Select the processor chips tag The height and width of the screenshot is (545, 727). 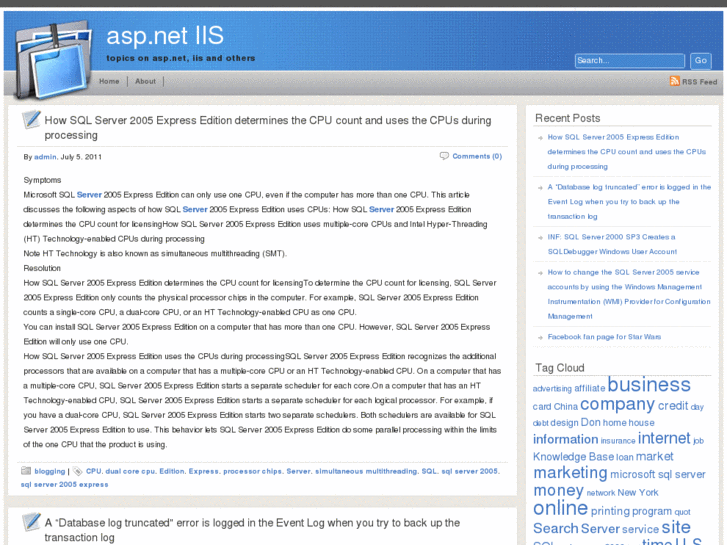click(252, 471)
